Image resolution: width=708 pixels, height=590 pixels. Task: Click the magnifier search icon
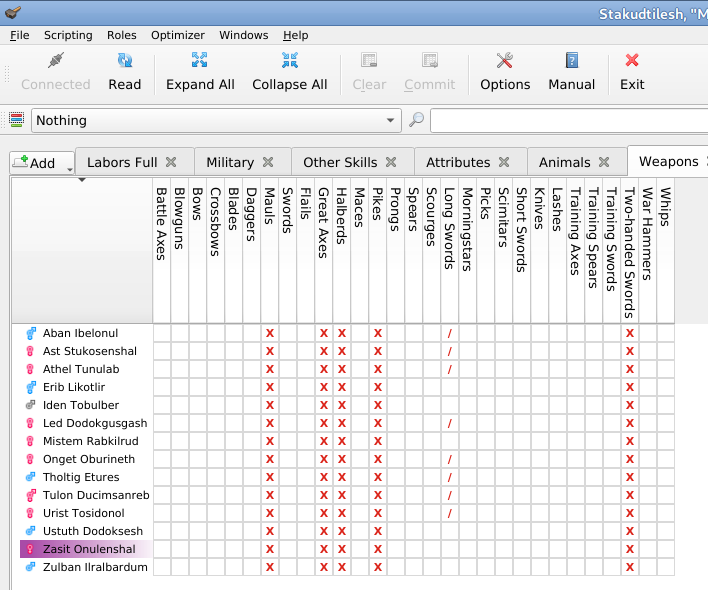[417, 121]
